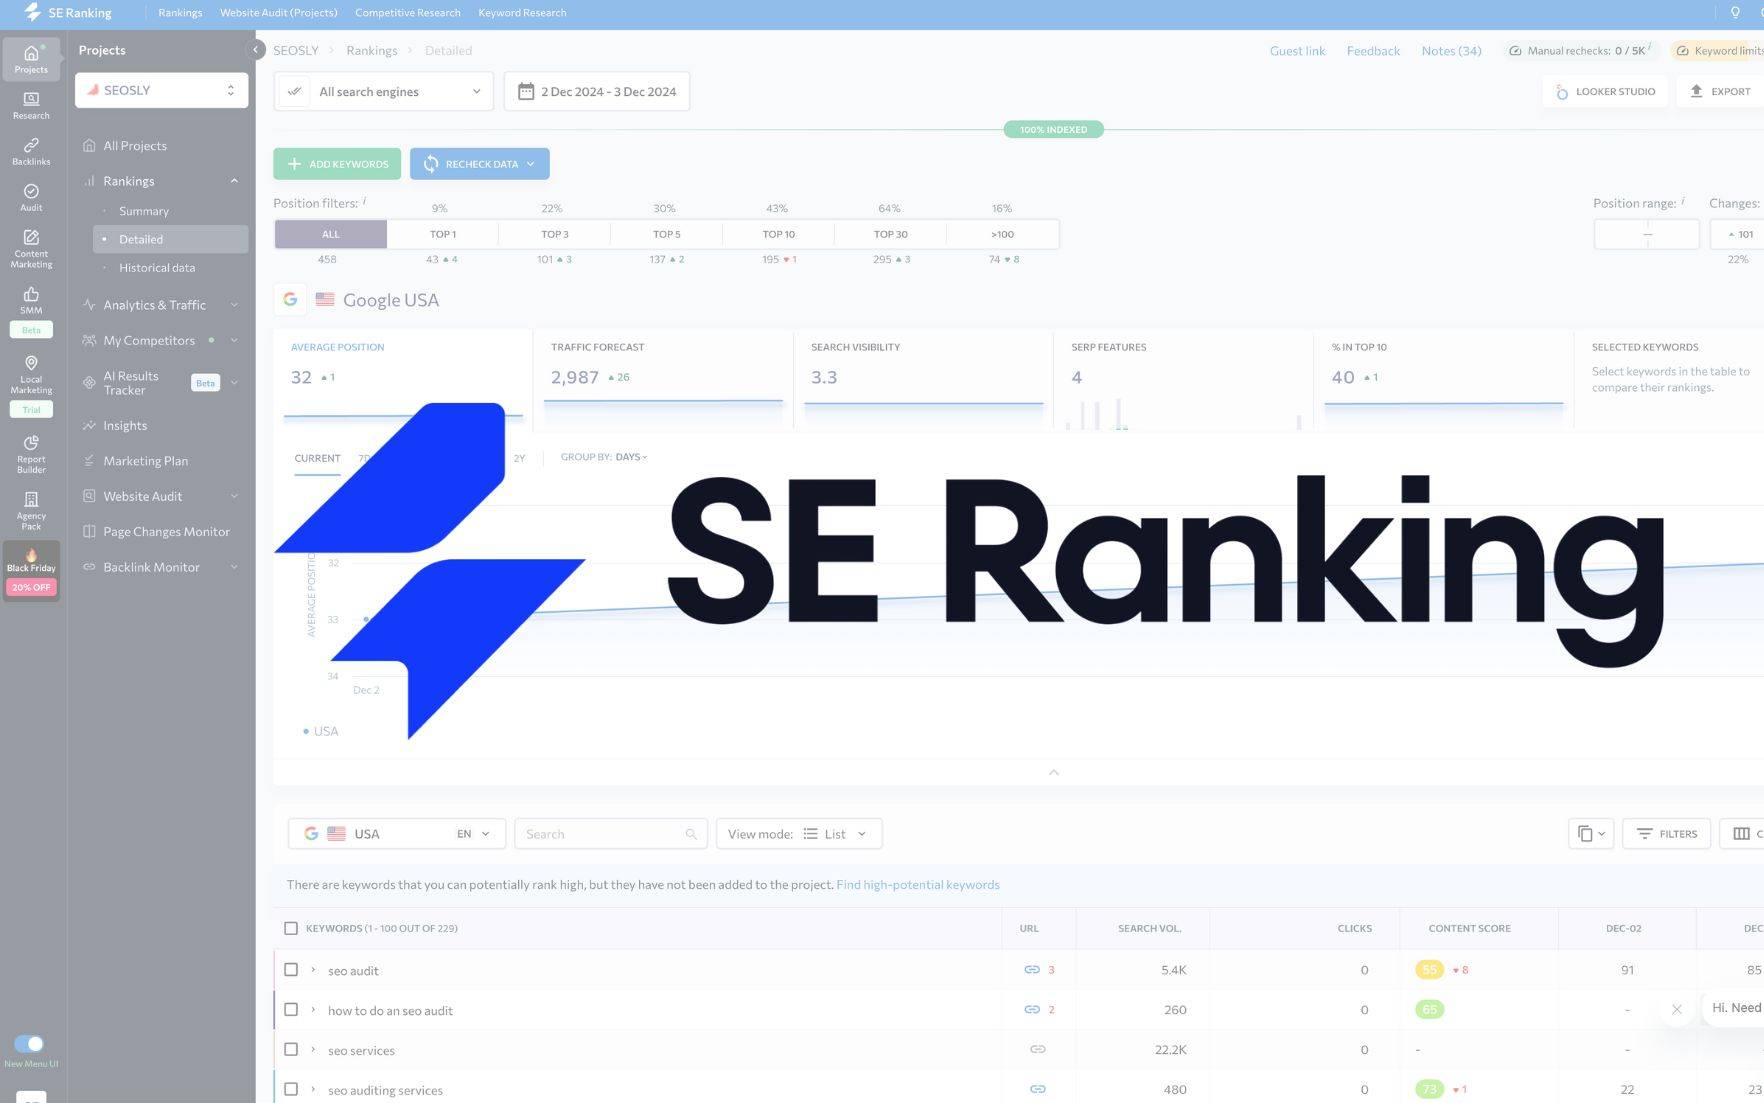
Task: Open the SEOSLY project selector
Action: (x=161, y=90)
